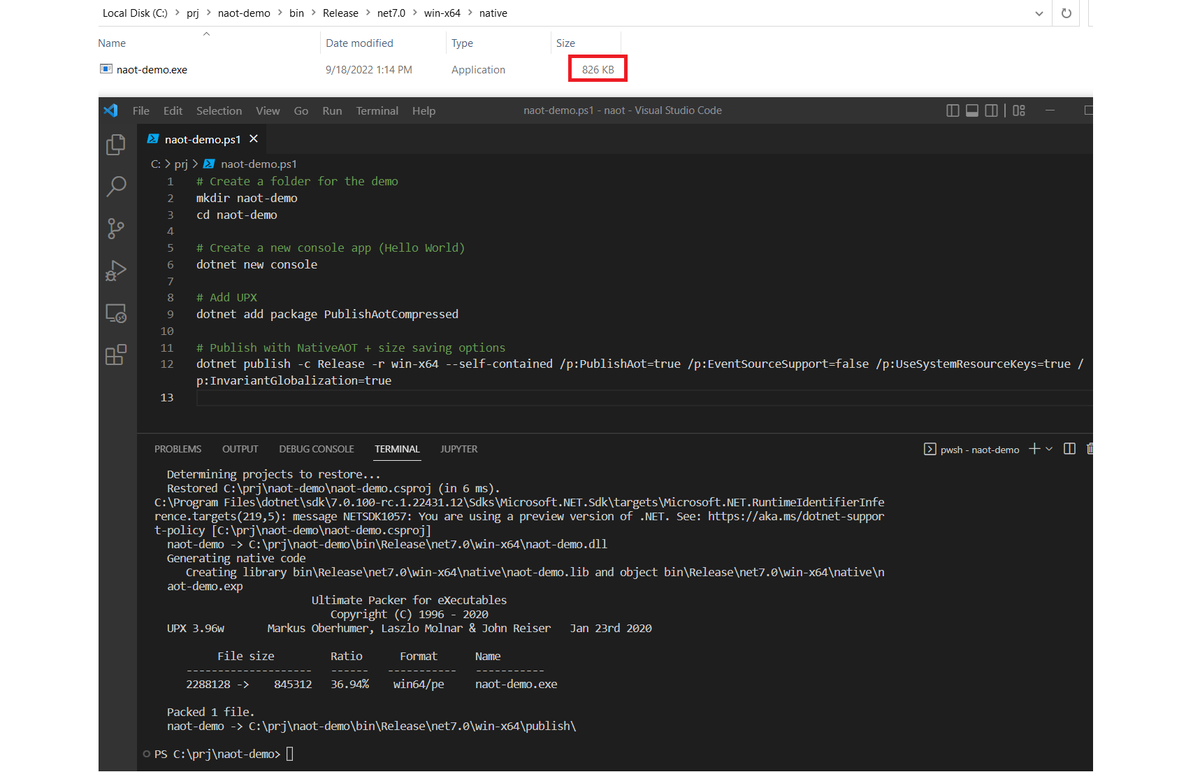Click the 'Application' type cell
1200x772 pixels.
pyautogui.click(x=478, y=70)
